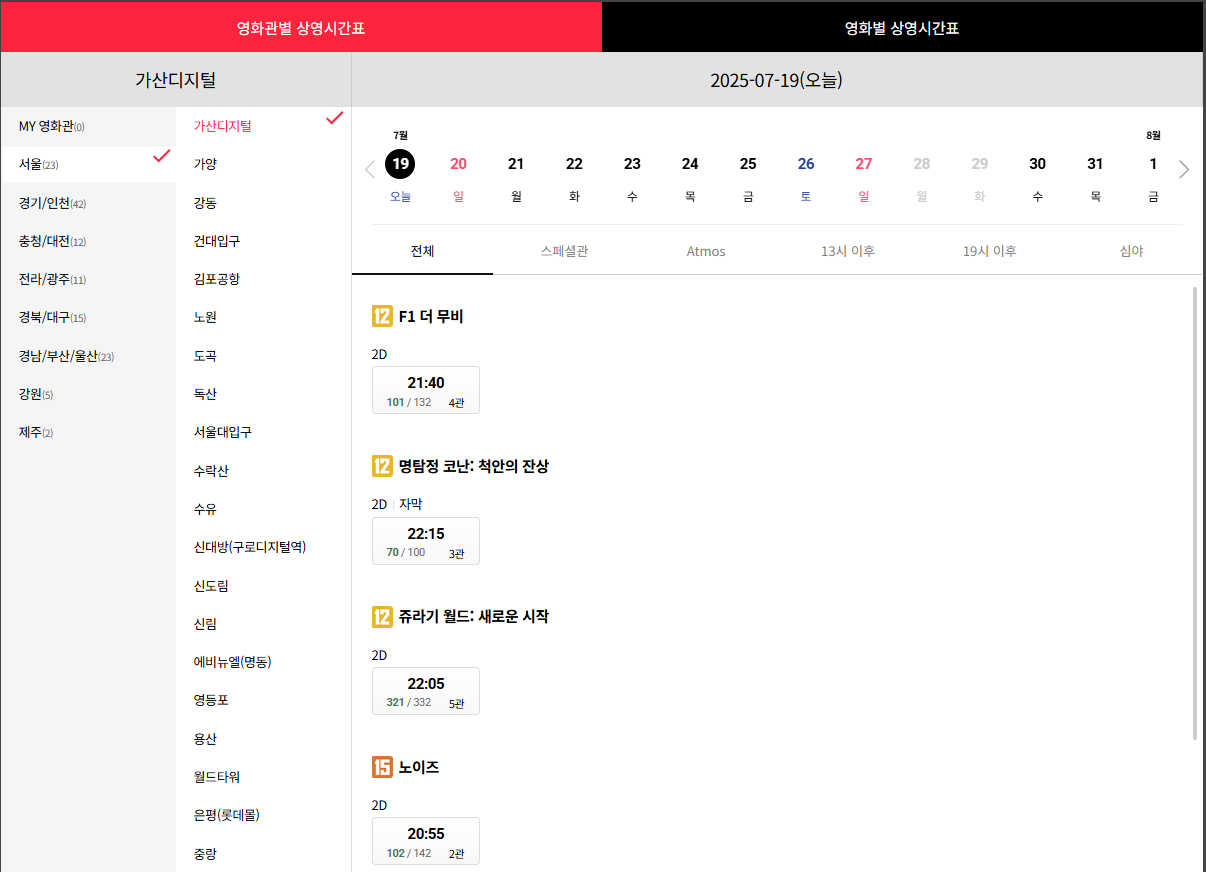Choose Sunday date 20
Viewport: 1206px width, 872px height.
[x=458, y=164]
